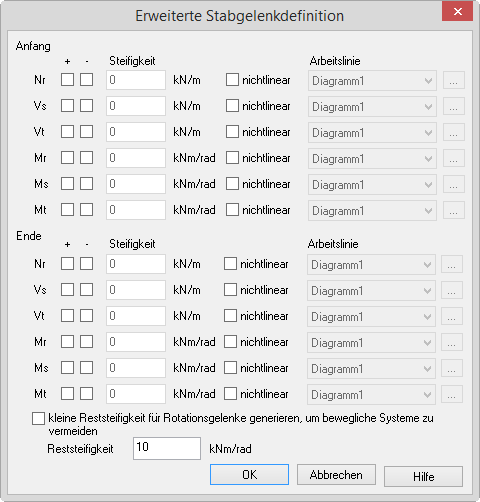The image size is (480, 502).
Task: Tick the plus checkbox for Anfang Nr
Action: pos(67,80)
